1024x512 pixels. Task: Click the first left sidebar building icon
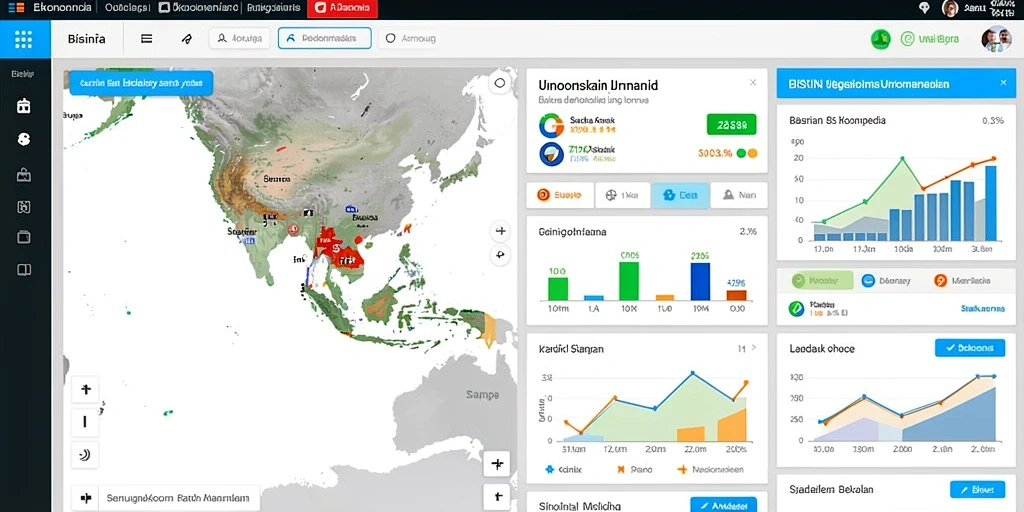click(x=24, y=106)
